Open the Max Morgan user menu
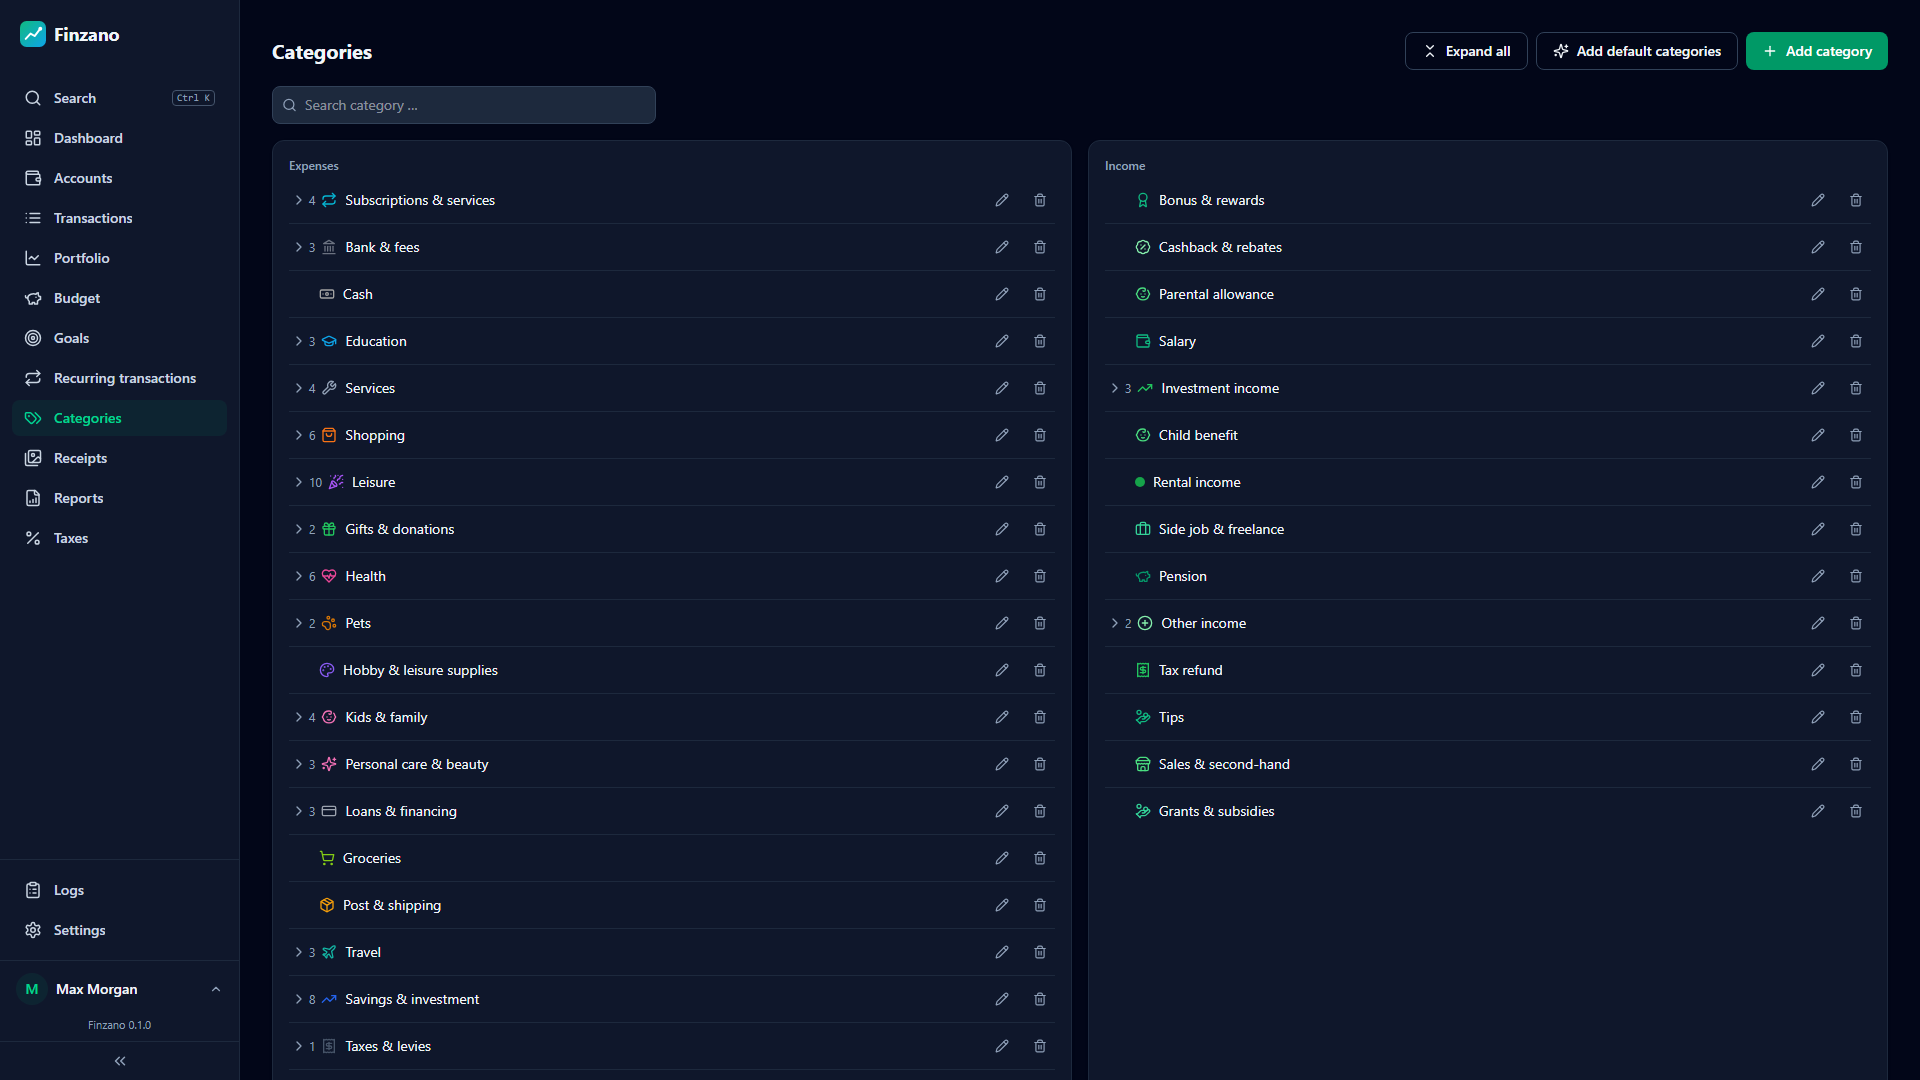The width and height of the screenshot is (1920, 1080). coord(120,989)
